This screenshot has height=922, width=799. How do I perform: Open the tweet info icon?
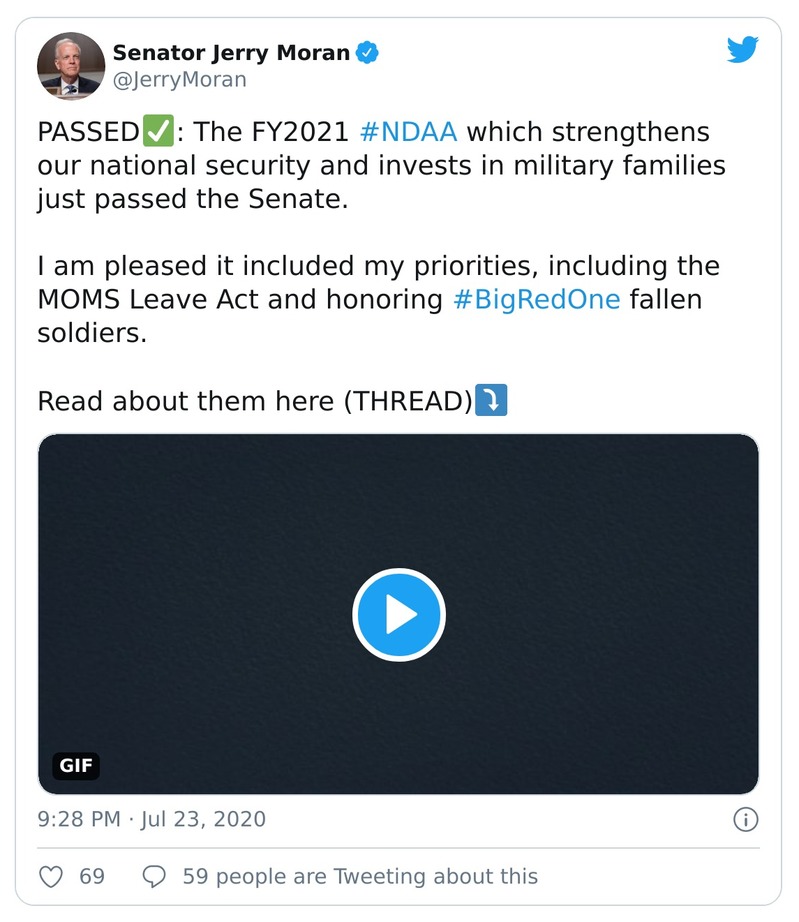click(x=745, y=820)
